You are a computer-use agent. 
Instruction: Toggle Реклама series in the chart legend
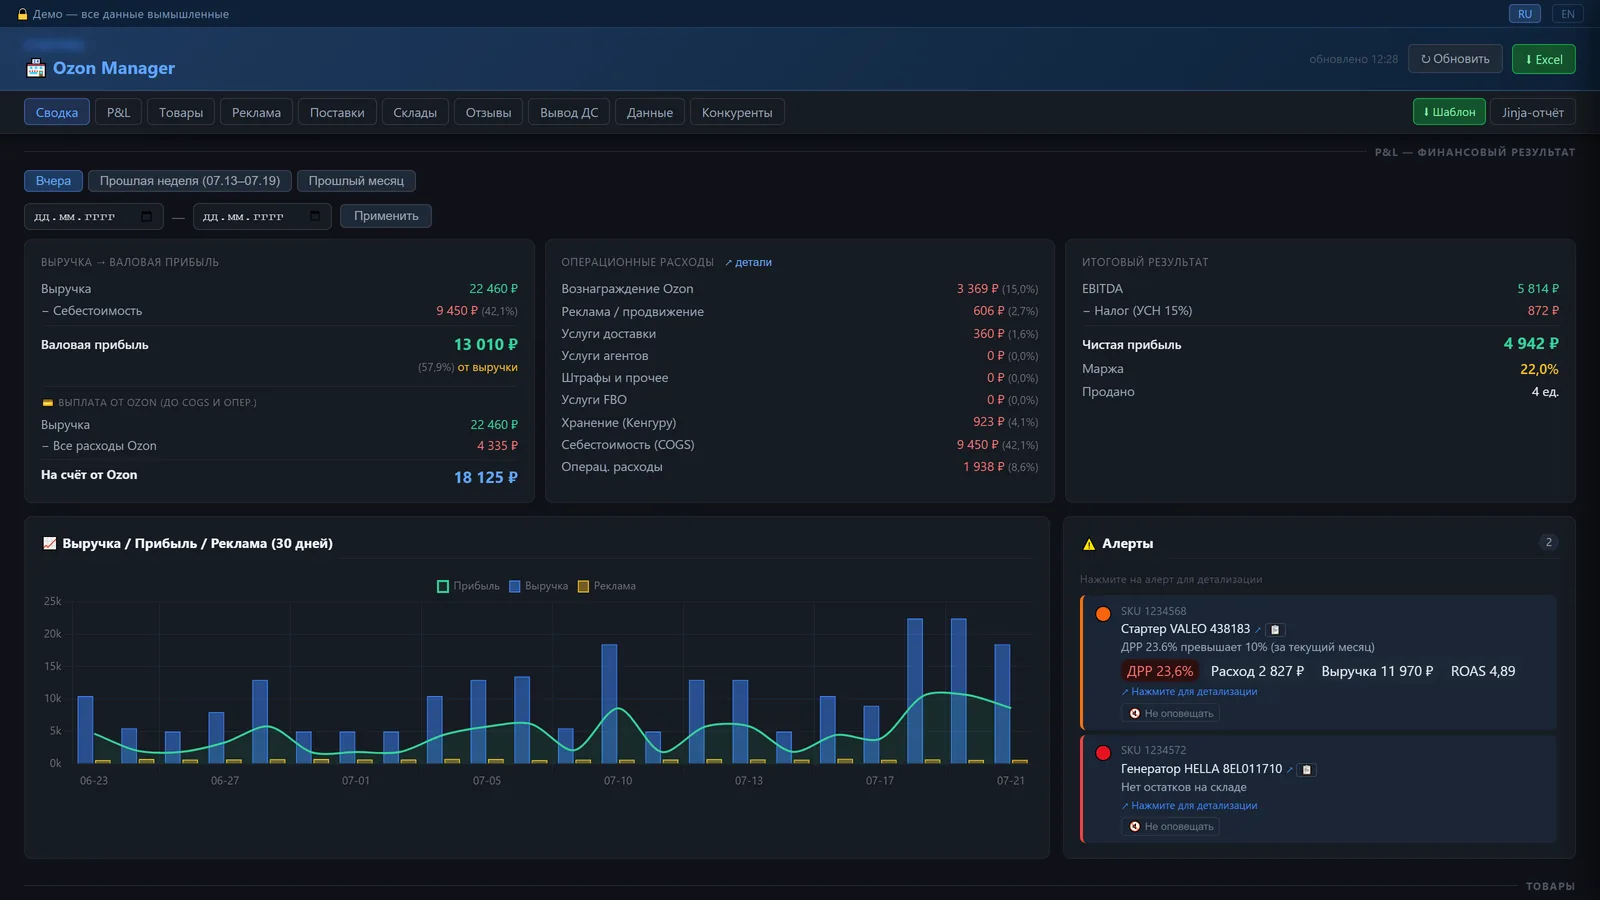pyautogui.click(x=607, y=586)
